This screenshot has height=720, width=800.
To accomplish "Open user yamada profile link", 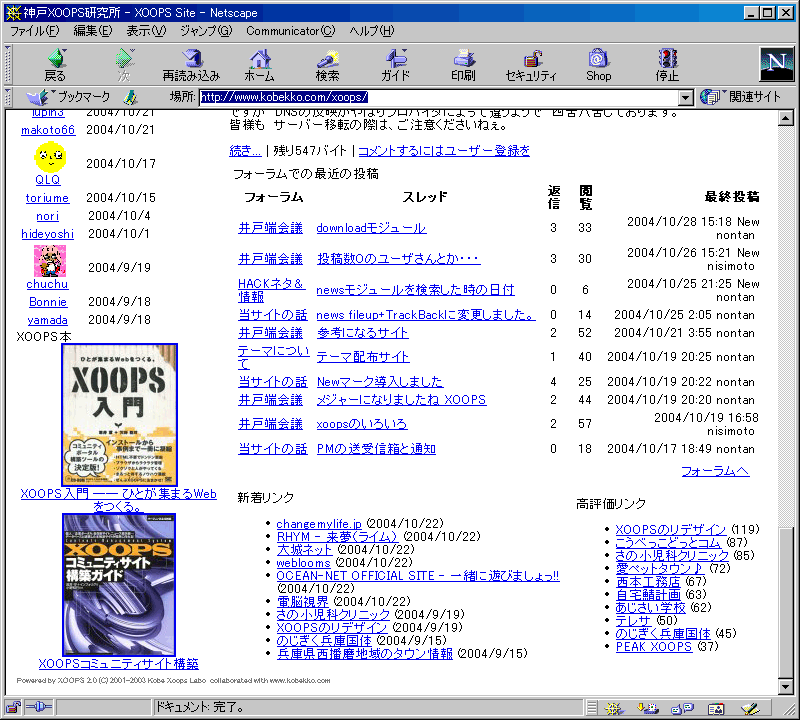I will tap(47, 320).
